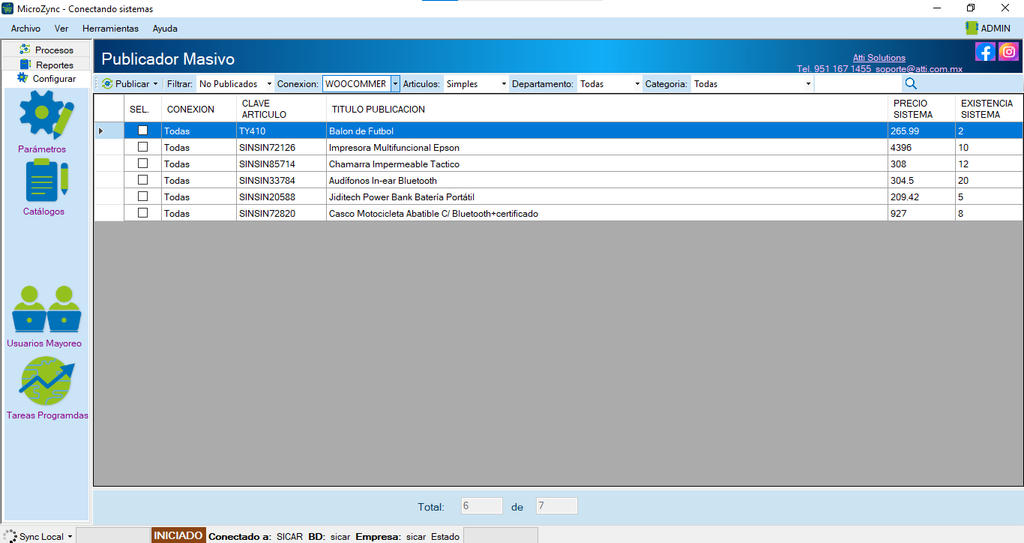Select the SINSIN72126 article key cell

[x=281, y=147]
